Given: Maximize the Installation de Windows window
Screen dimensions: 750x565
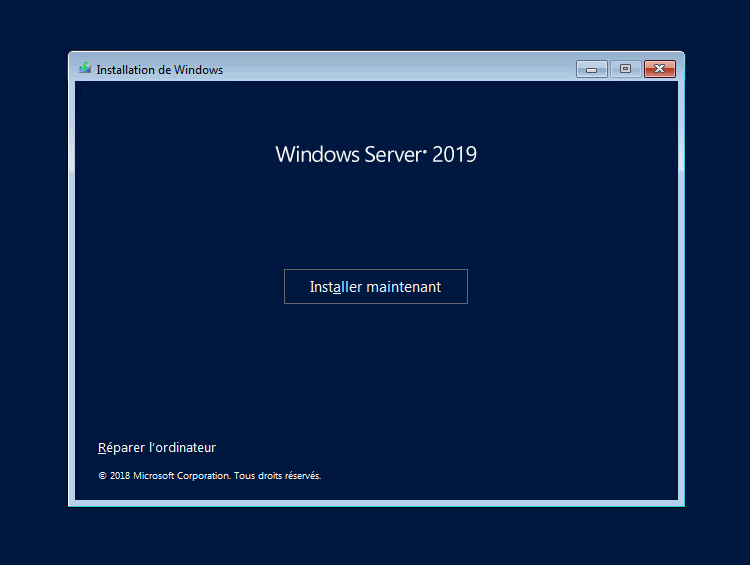Looking at the screenshot, I should [625, 69].
